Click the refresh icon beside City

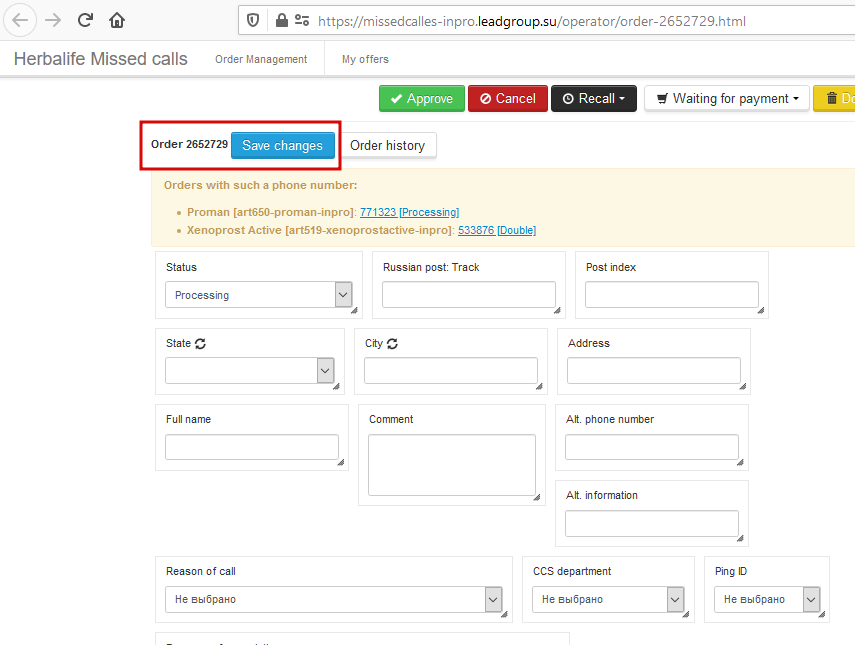[392, 343]
